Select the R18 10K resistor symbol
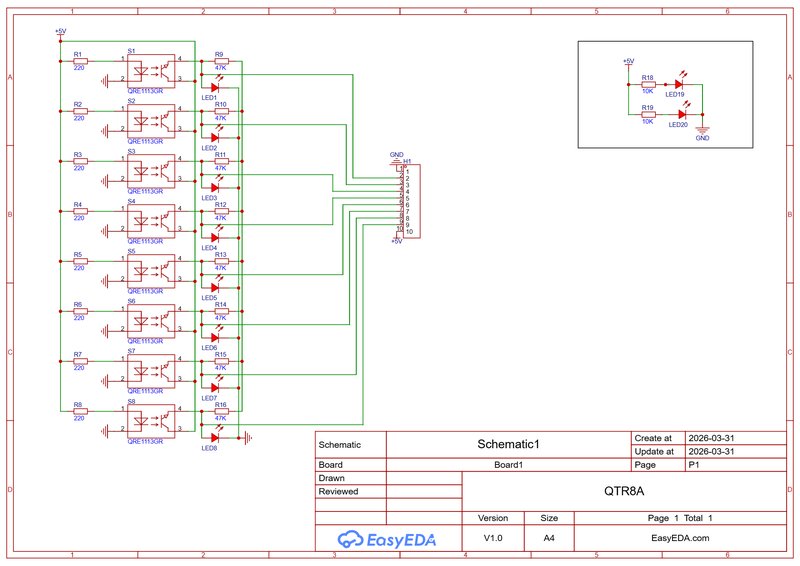This screenshot has height=566, width=800. 648,85
